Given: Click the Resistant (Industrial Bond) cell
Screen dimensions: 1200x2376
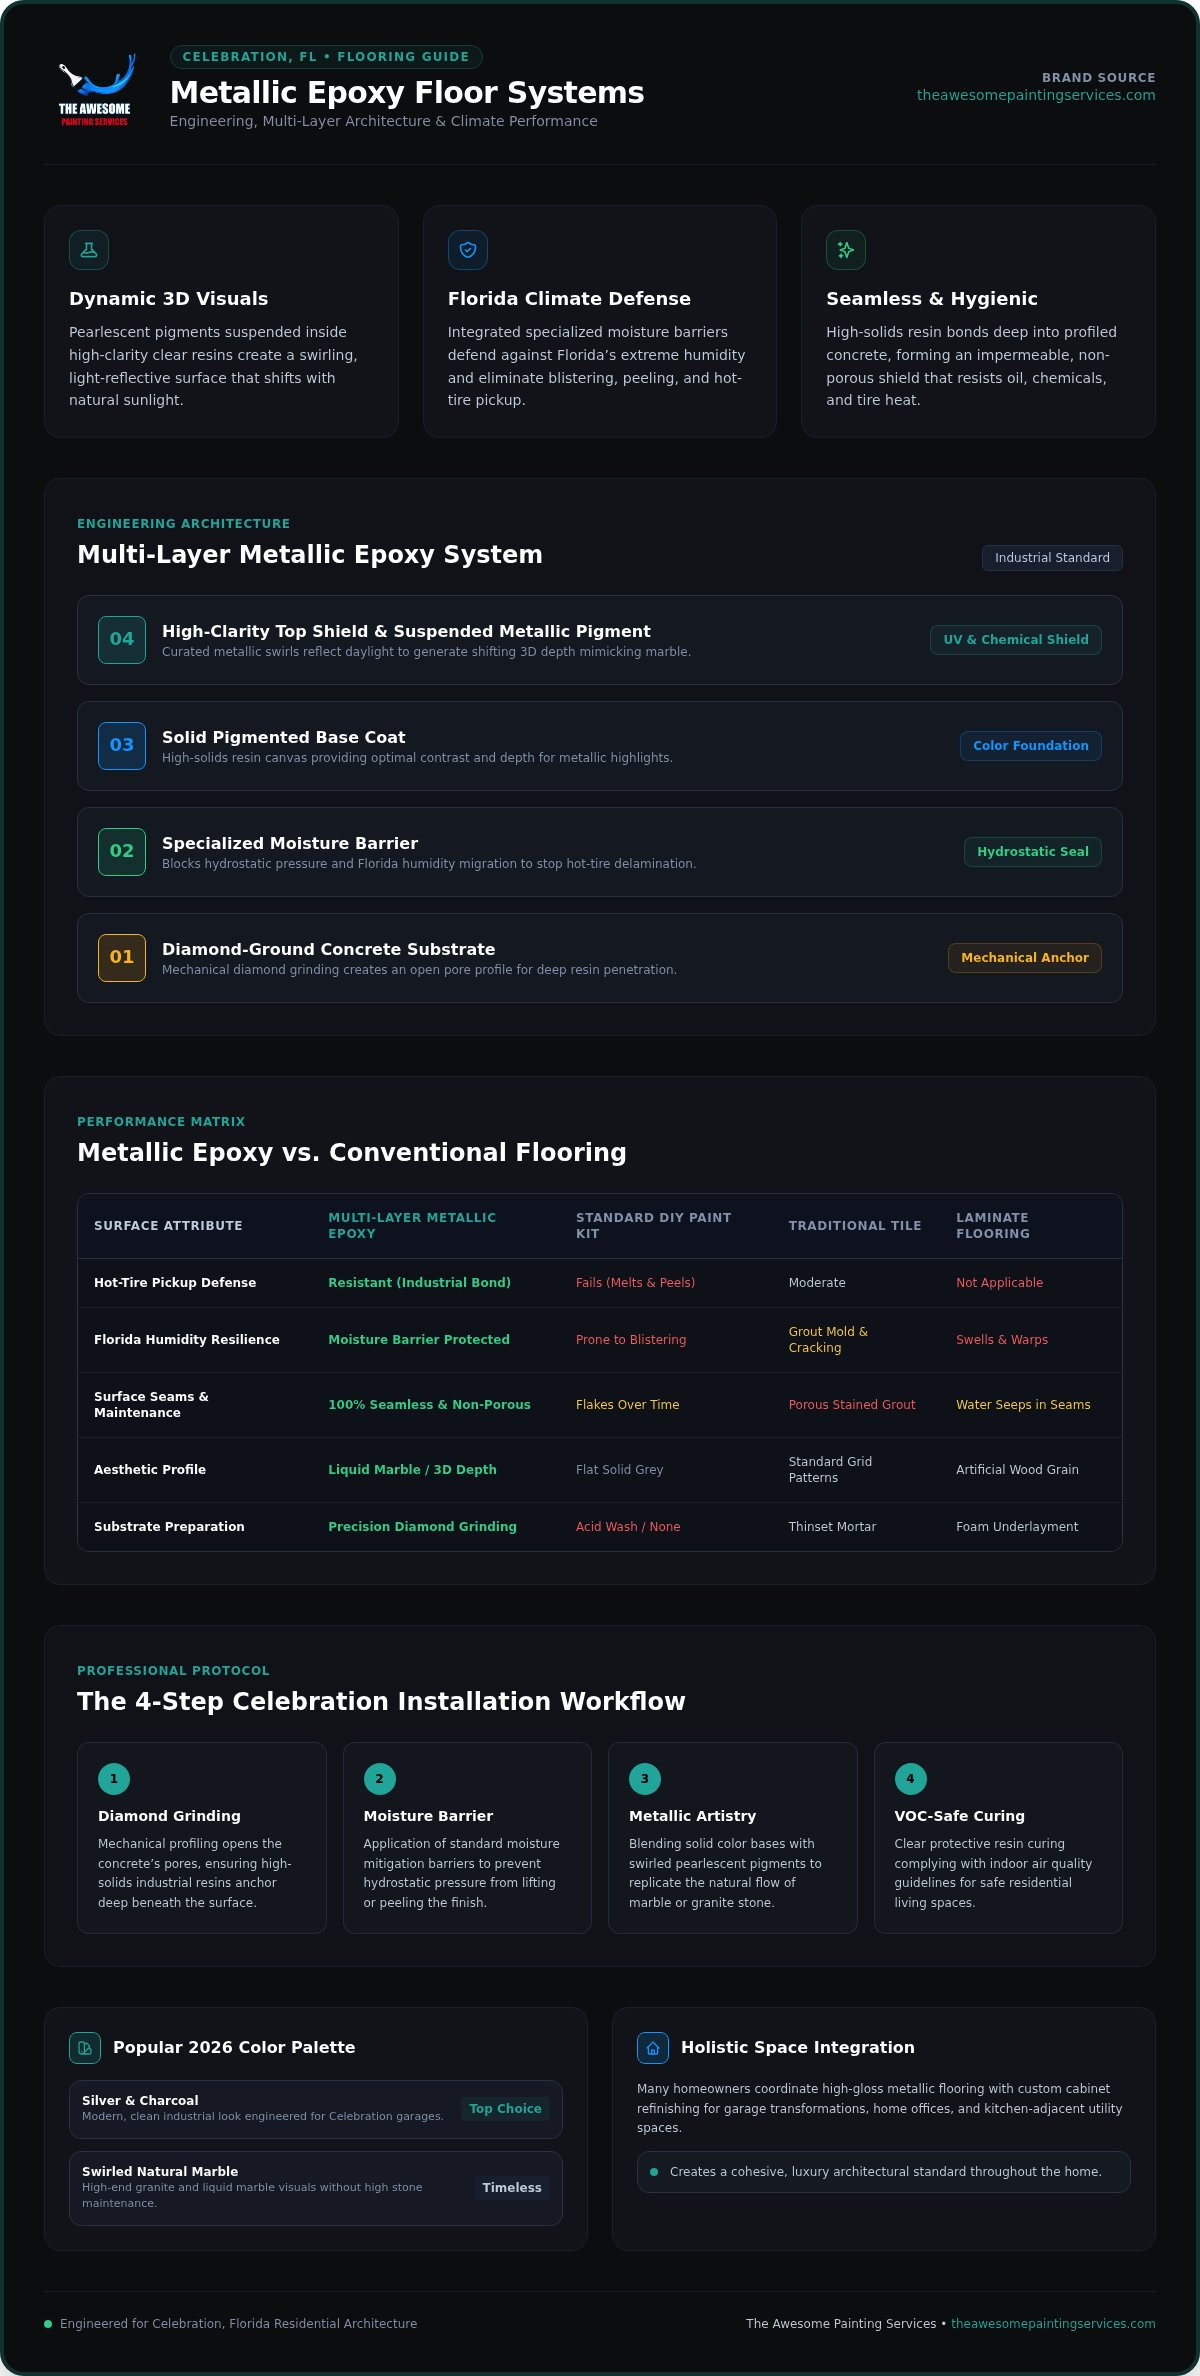Looking at the screenshot, I should point(419,1283).
